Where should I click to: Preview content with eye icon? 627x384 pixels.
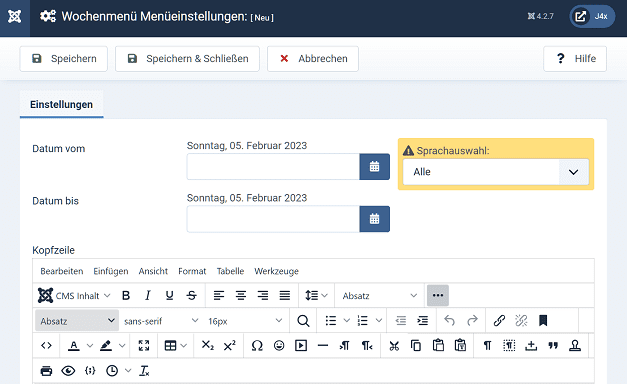68,371
